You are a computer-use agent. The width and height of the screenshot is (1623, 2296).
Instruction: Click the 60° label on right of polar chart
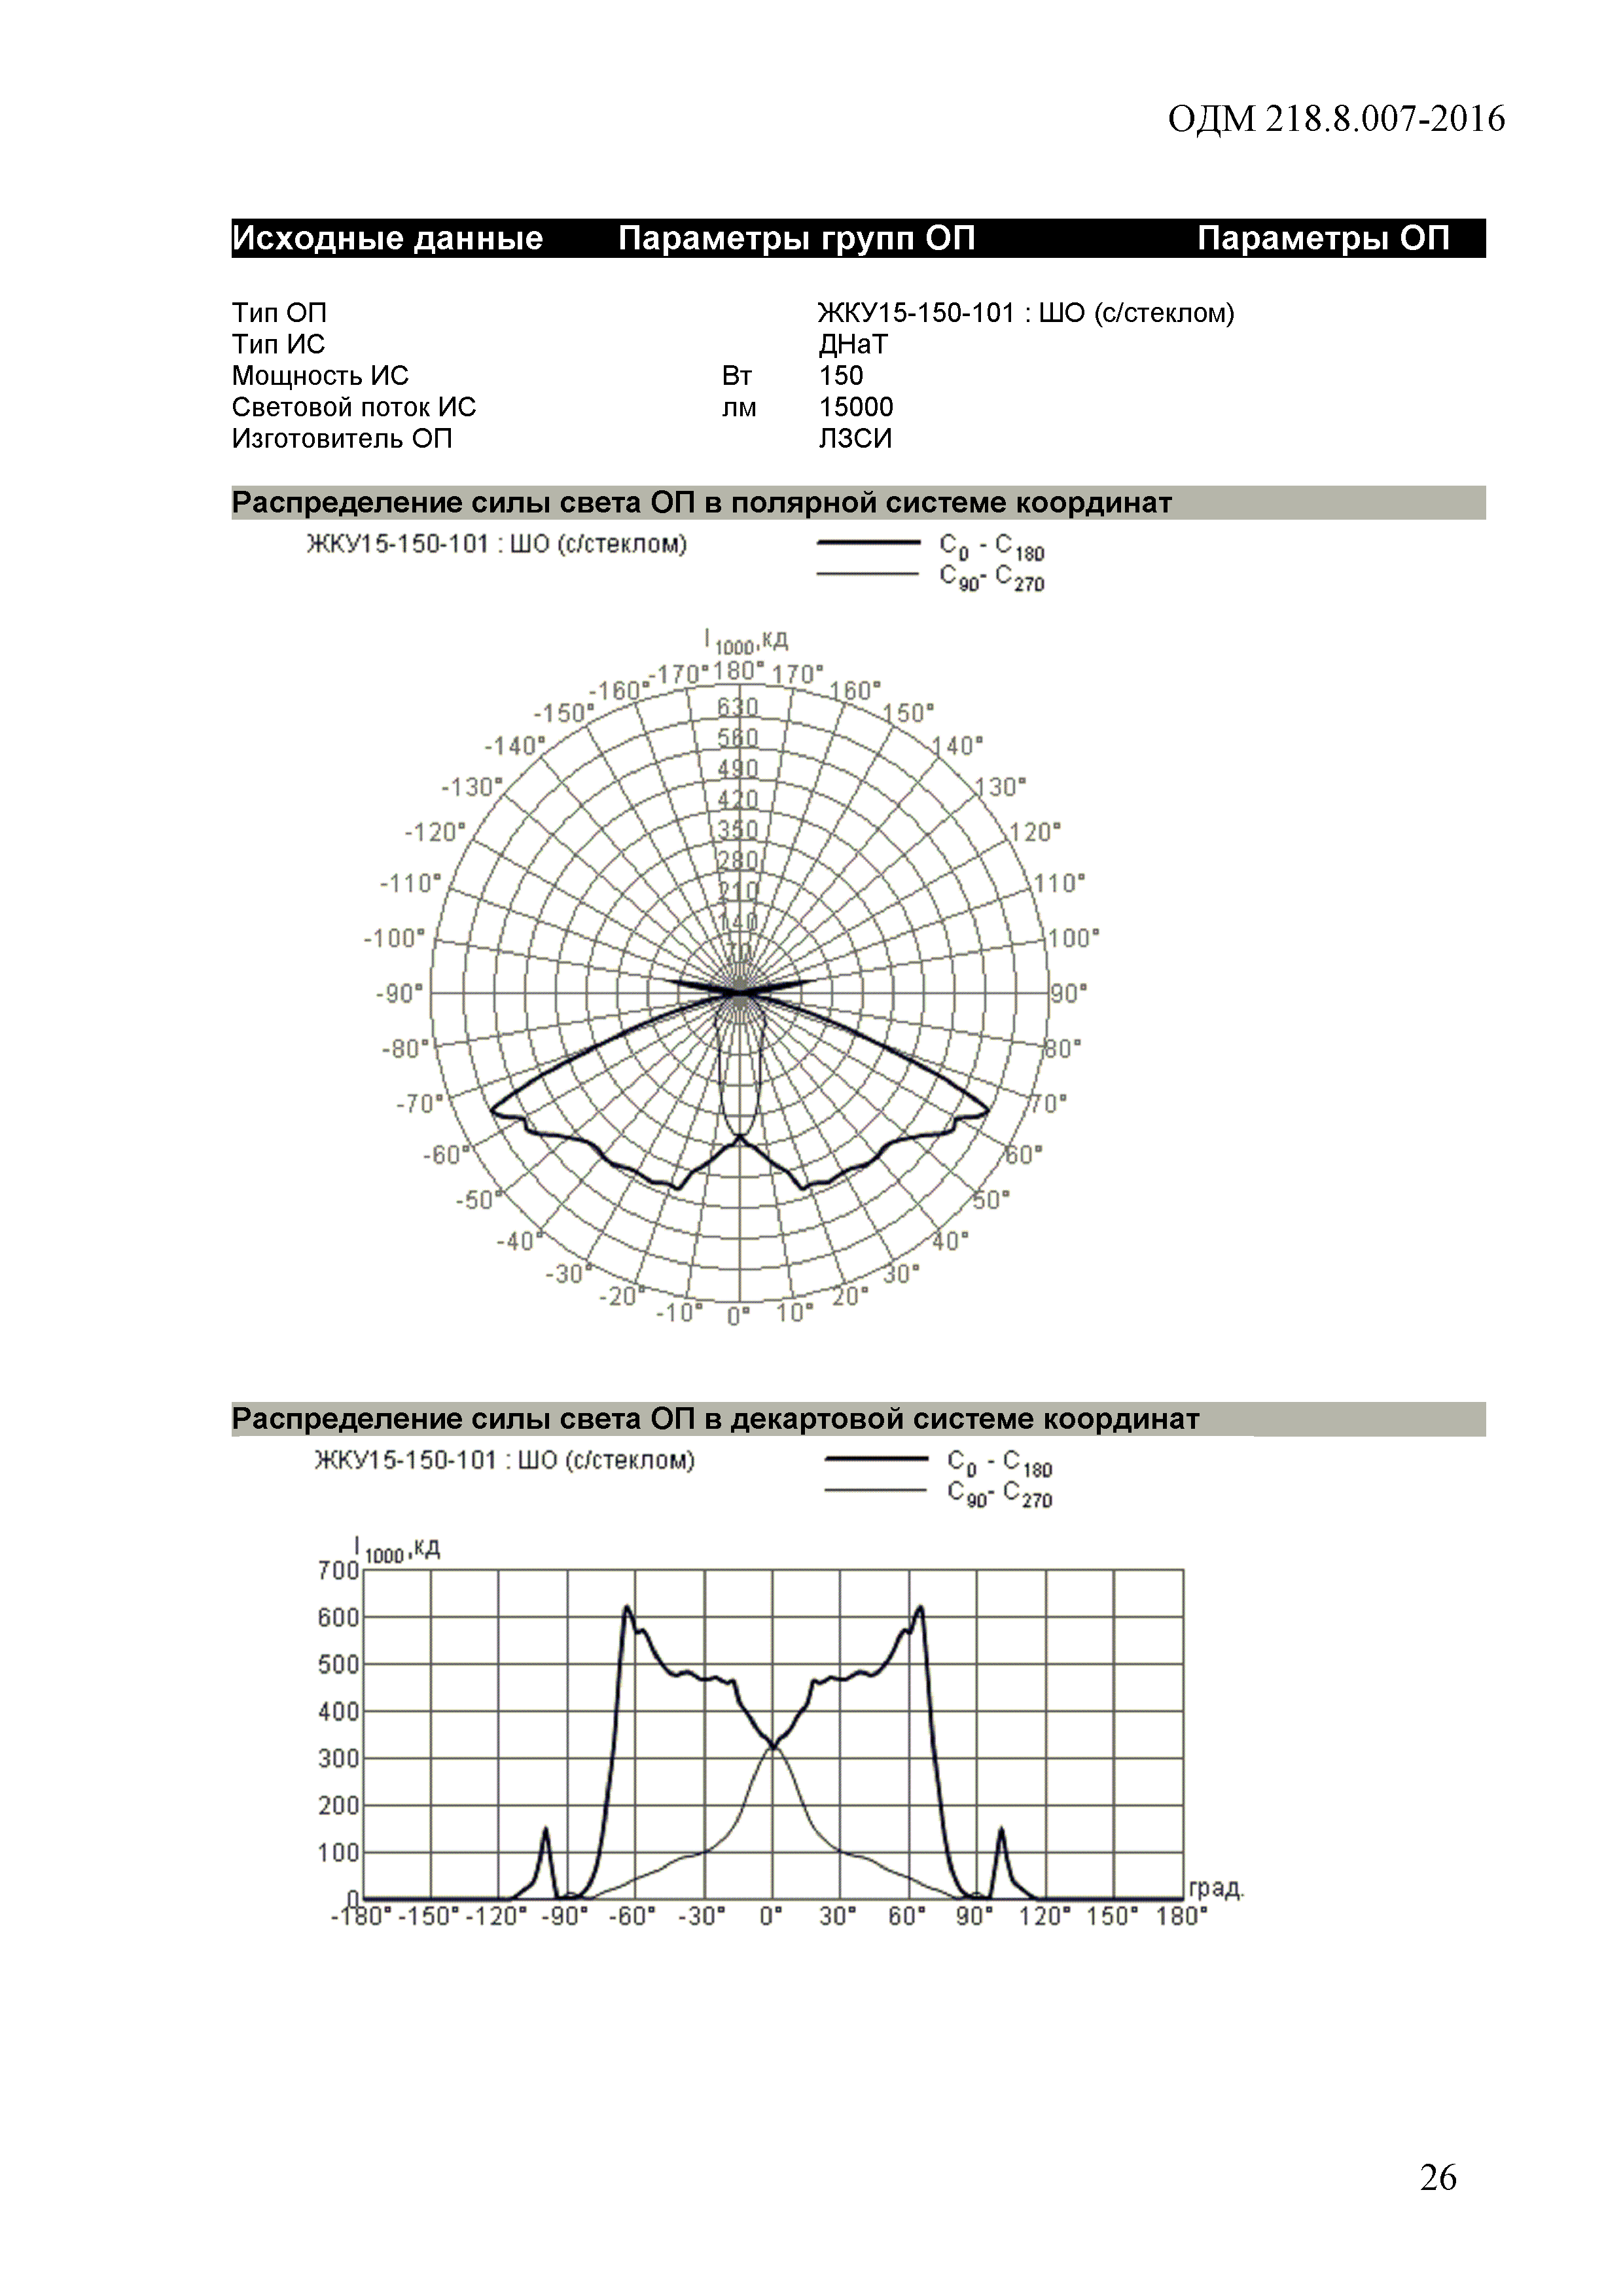[1024, 1155]
